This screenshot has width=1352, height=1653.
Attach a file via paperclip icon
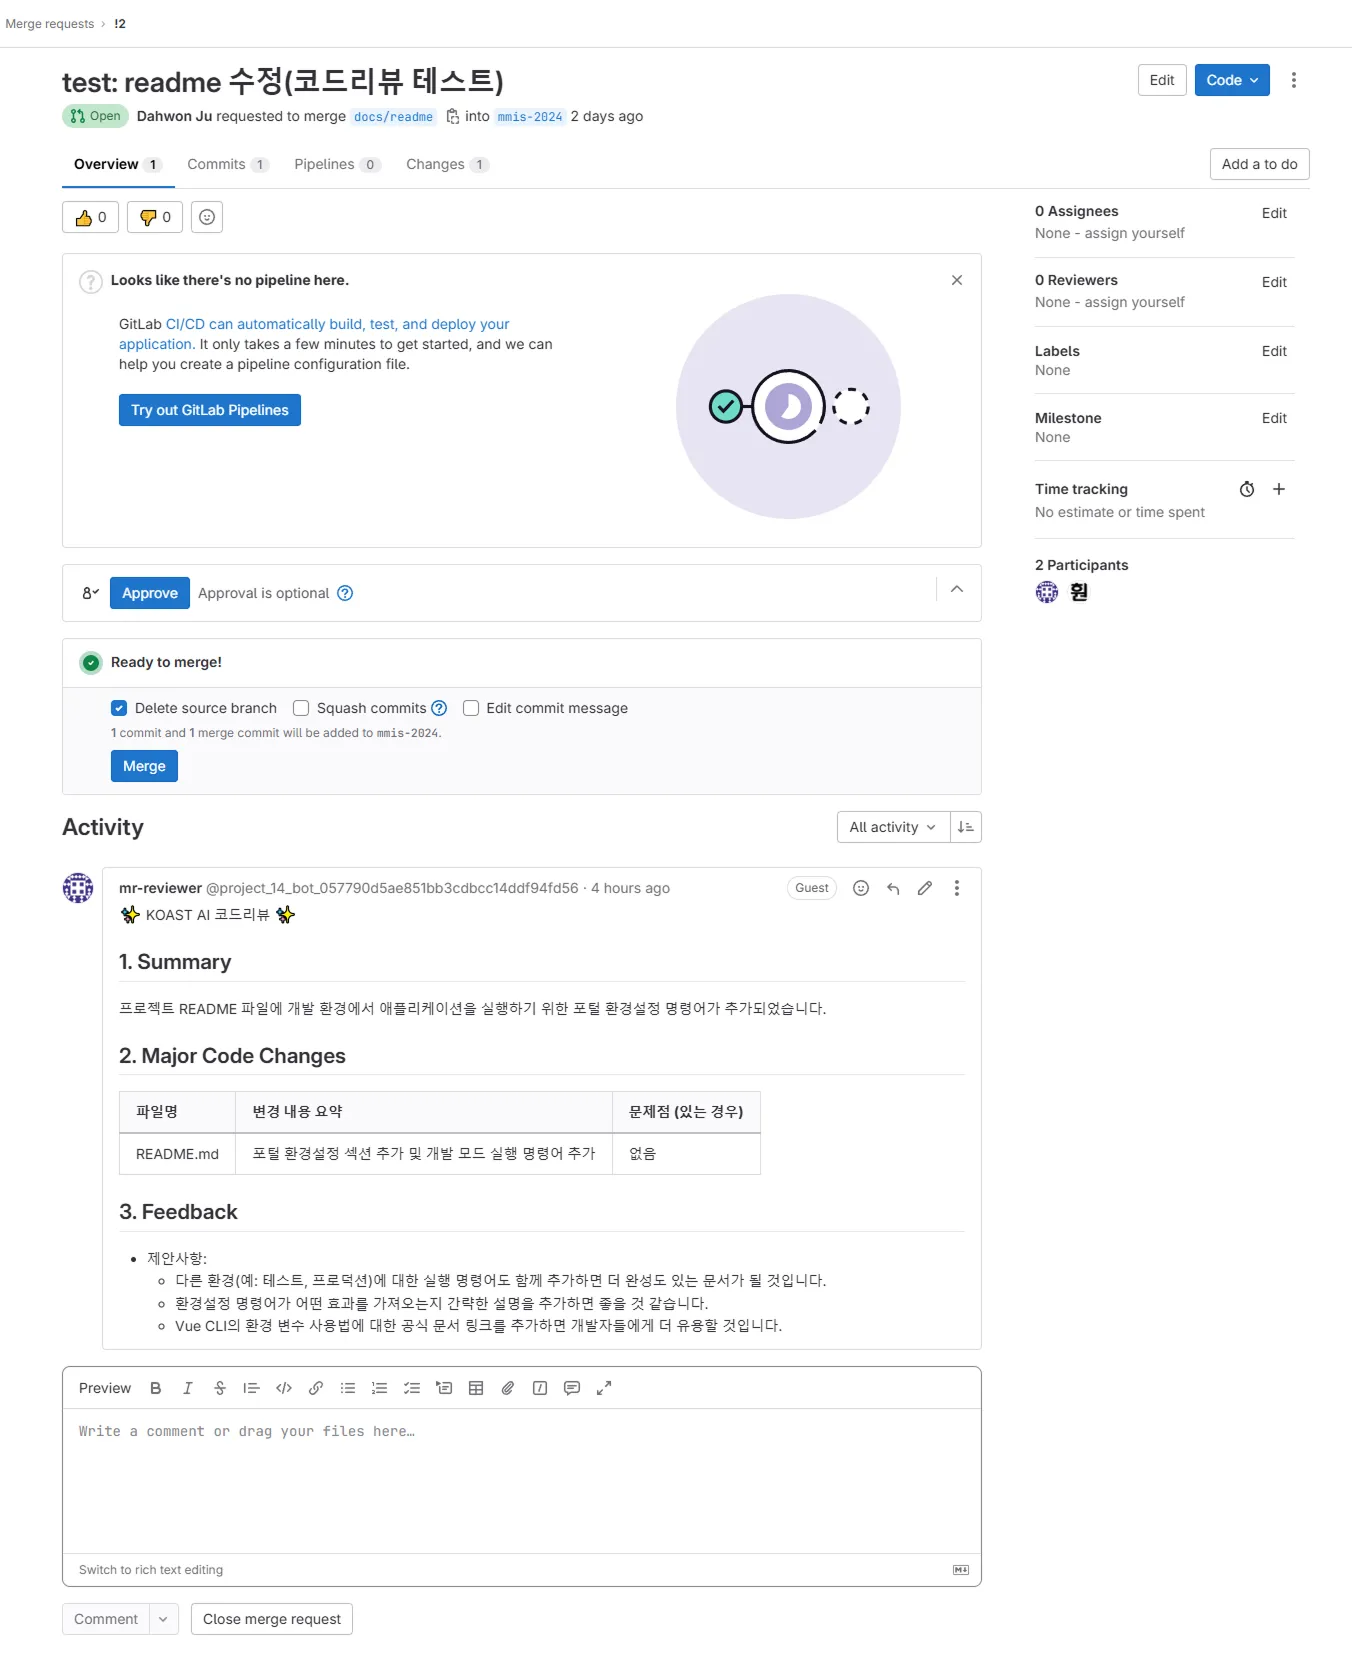coord(508,1388)
